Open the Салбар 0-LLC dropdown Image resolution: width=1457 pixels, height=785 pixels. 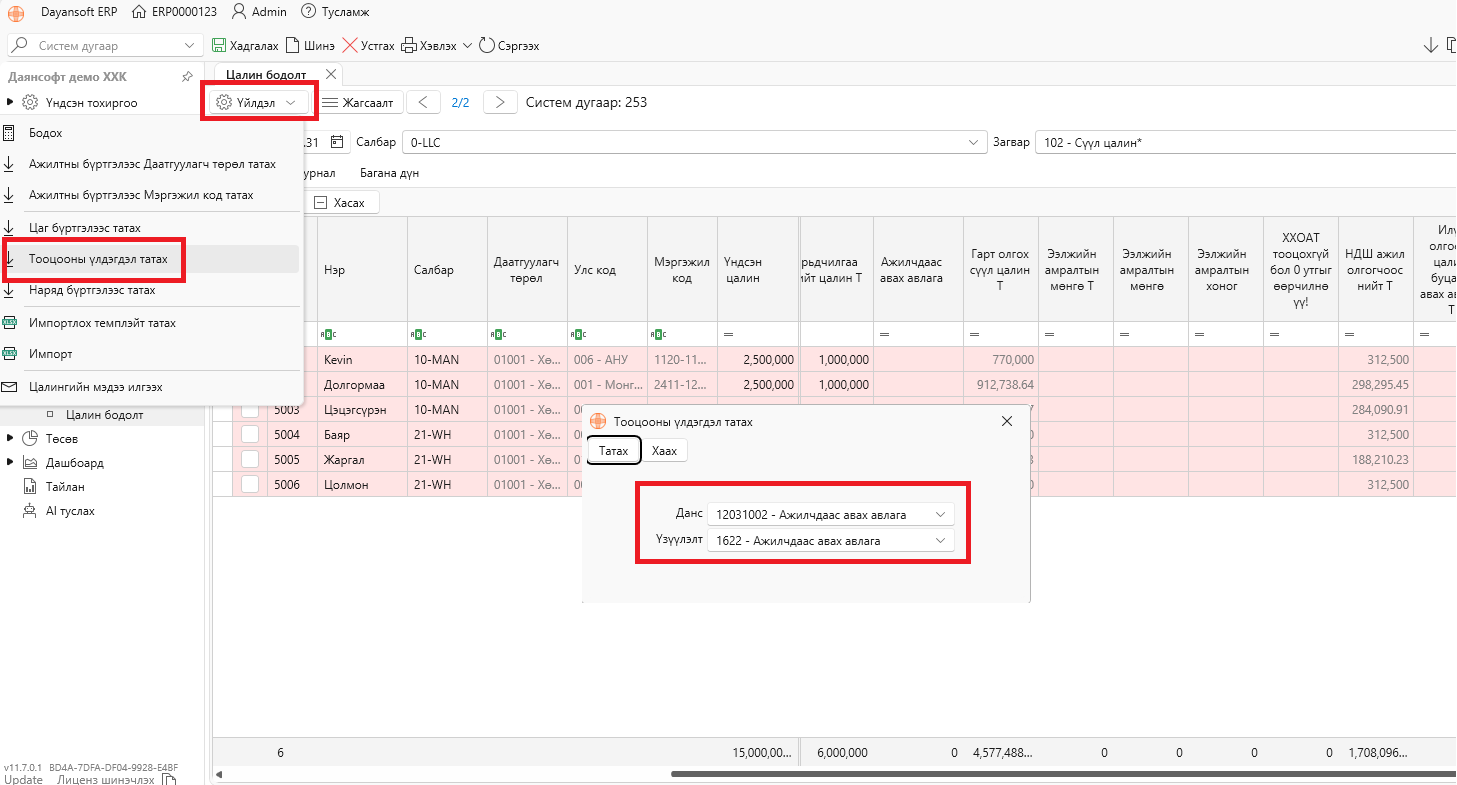click(974, 143)
